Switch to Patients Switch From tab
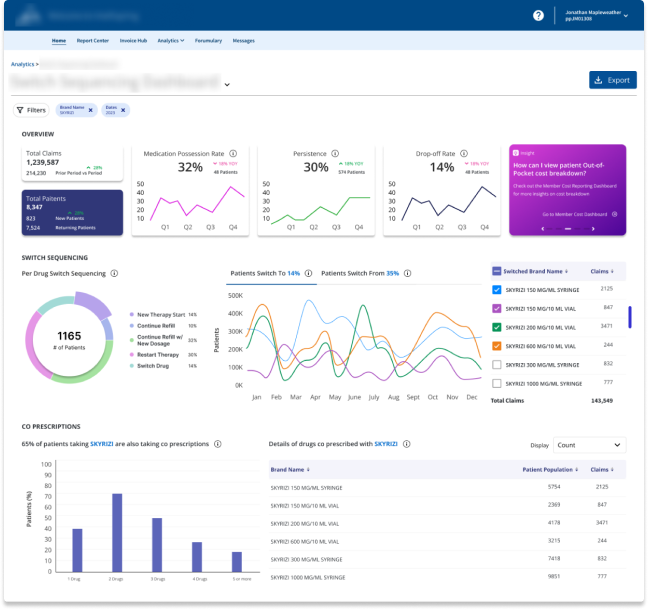 (360, 274)
